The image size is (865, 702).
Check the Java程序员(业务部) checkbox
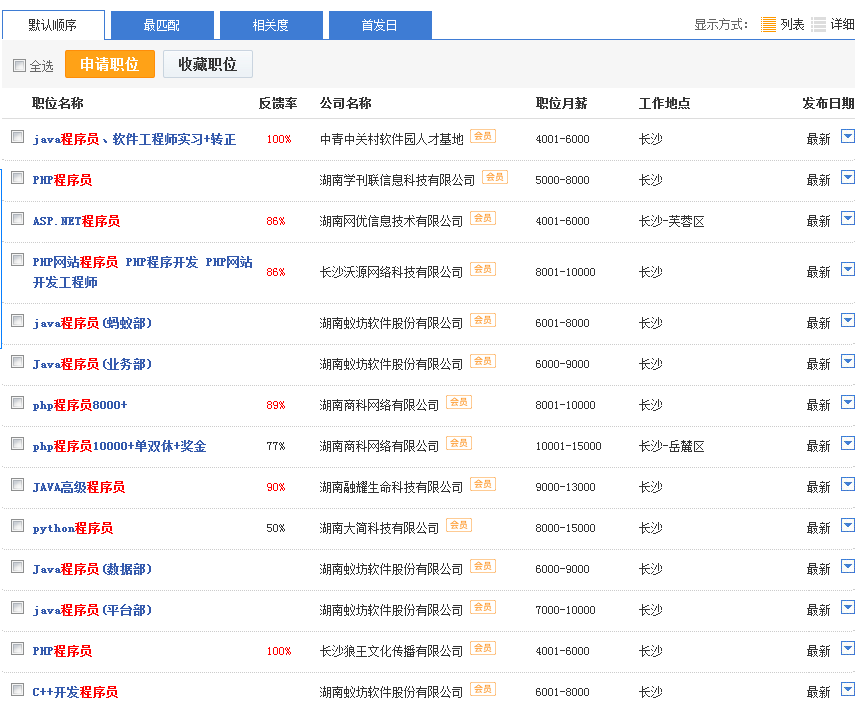[18, 361]
